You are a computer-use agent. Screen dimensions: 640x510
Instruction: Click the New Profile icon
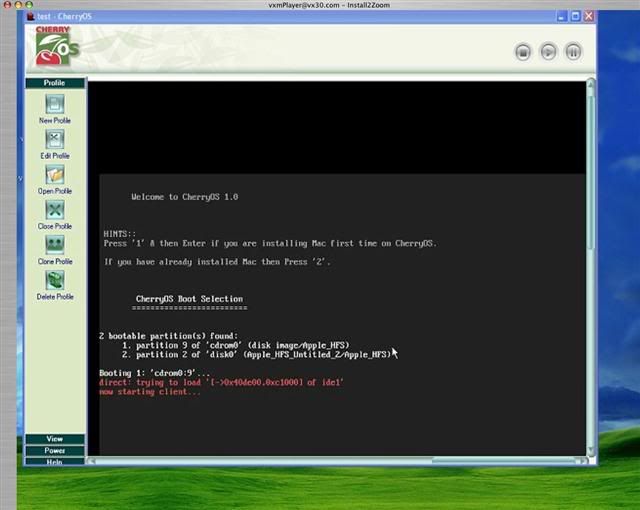click(x=55, y=104)
